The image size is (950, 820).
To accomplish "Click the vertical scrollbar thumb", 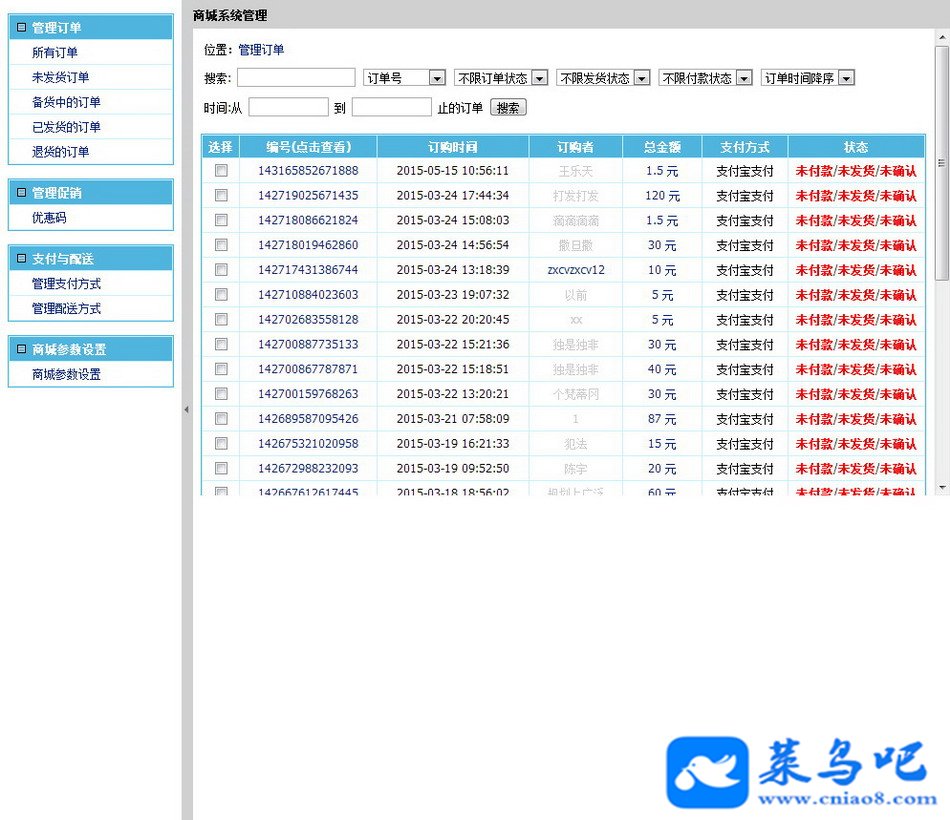I will (x=942, y=162).
